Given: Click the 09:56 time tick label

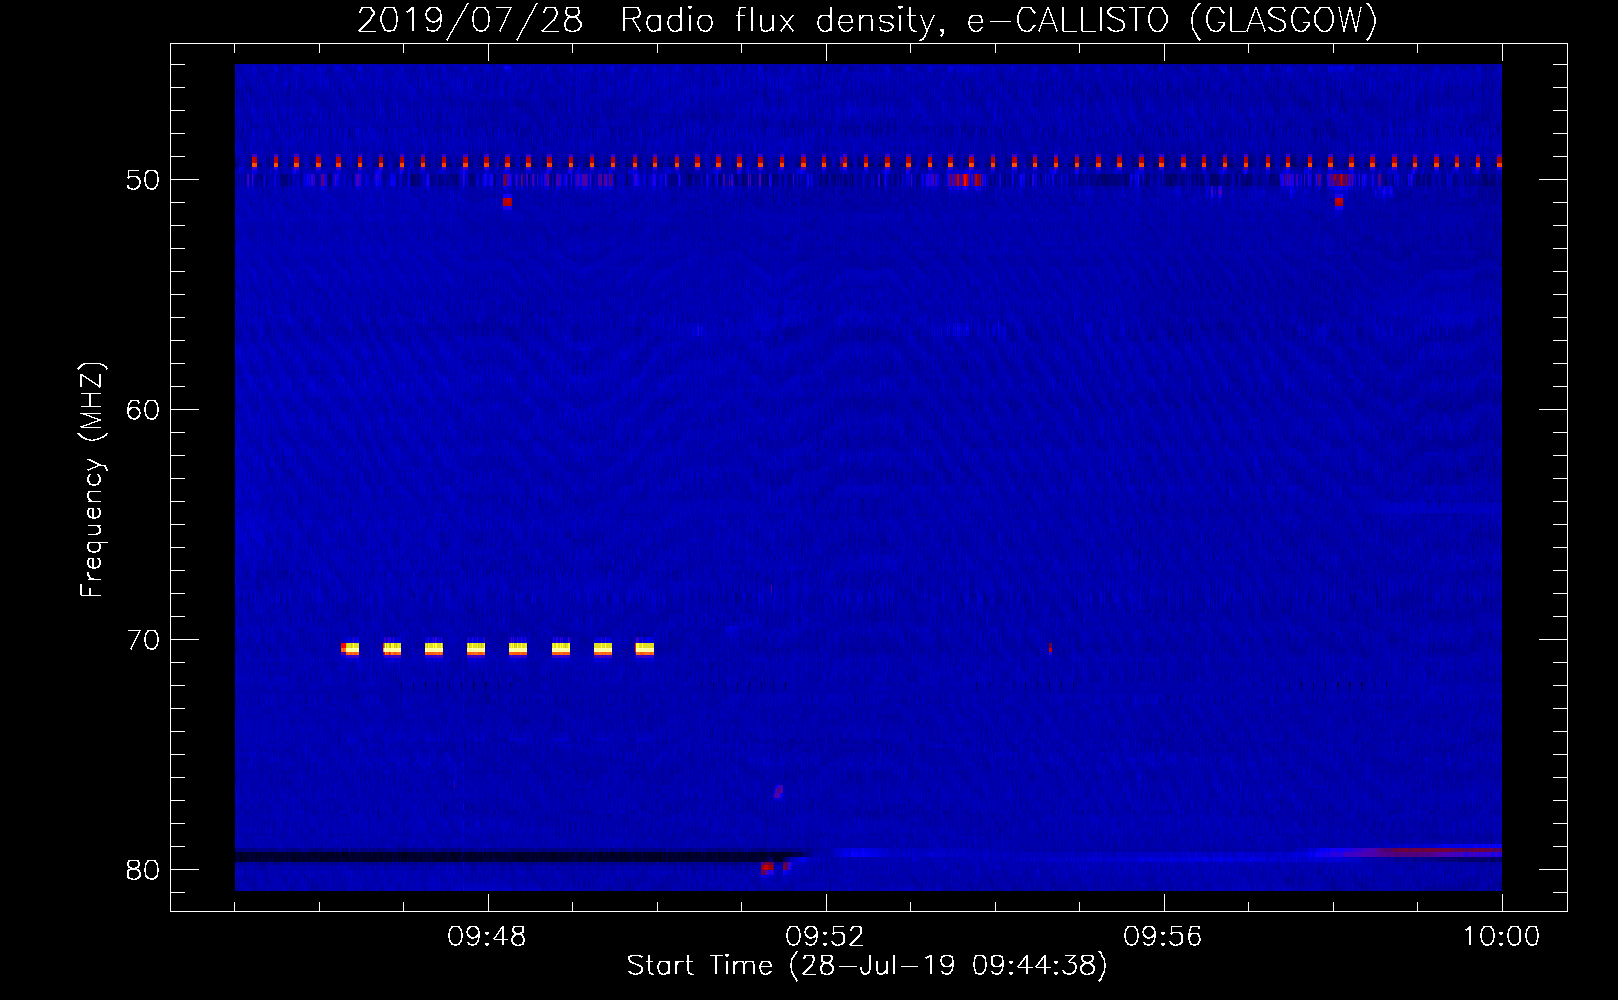Looking at the screenshot, I should 1163,937.
